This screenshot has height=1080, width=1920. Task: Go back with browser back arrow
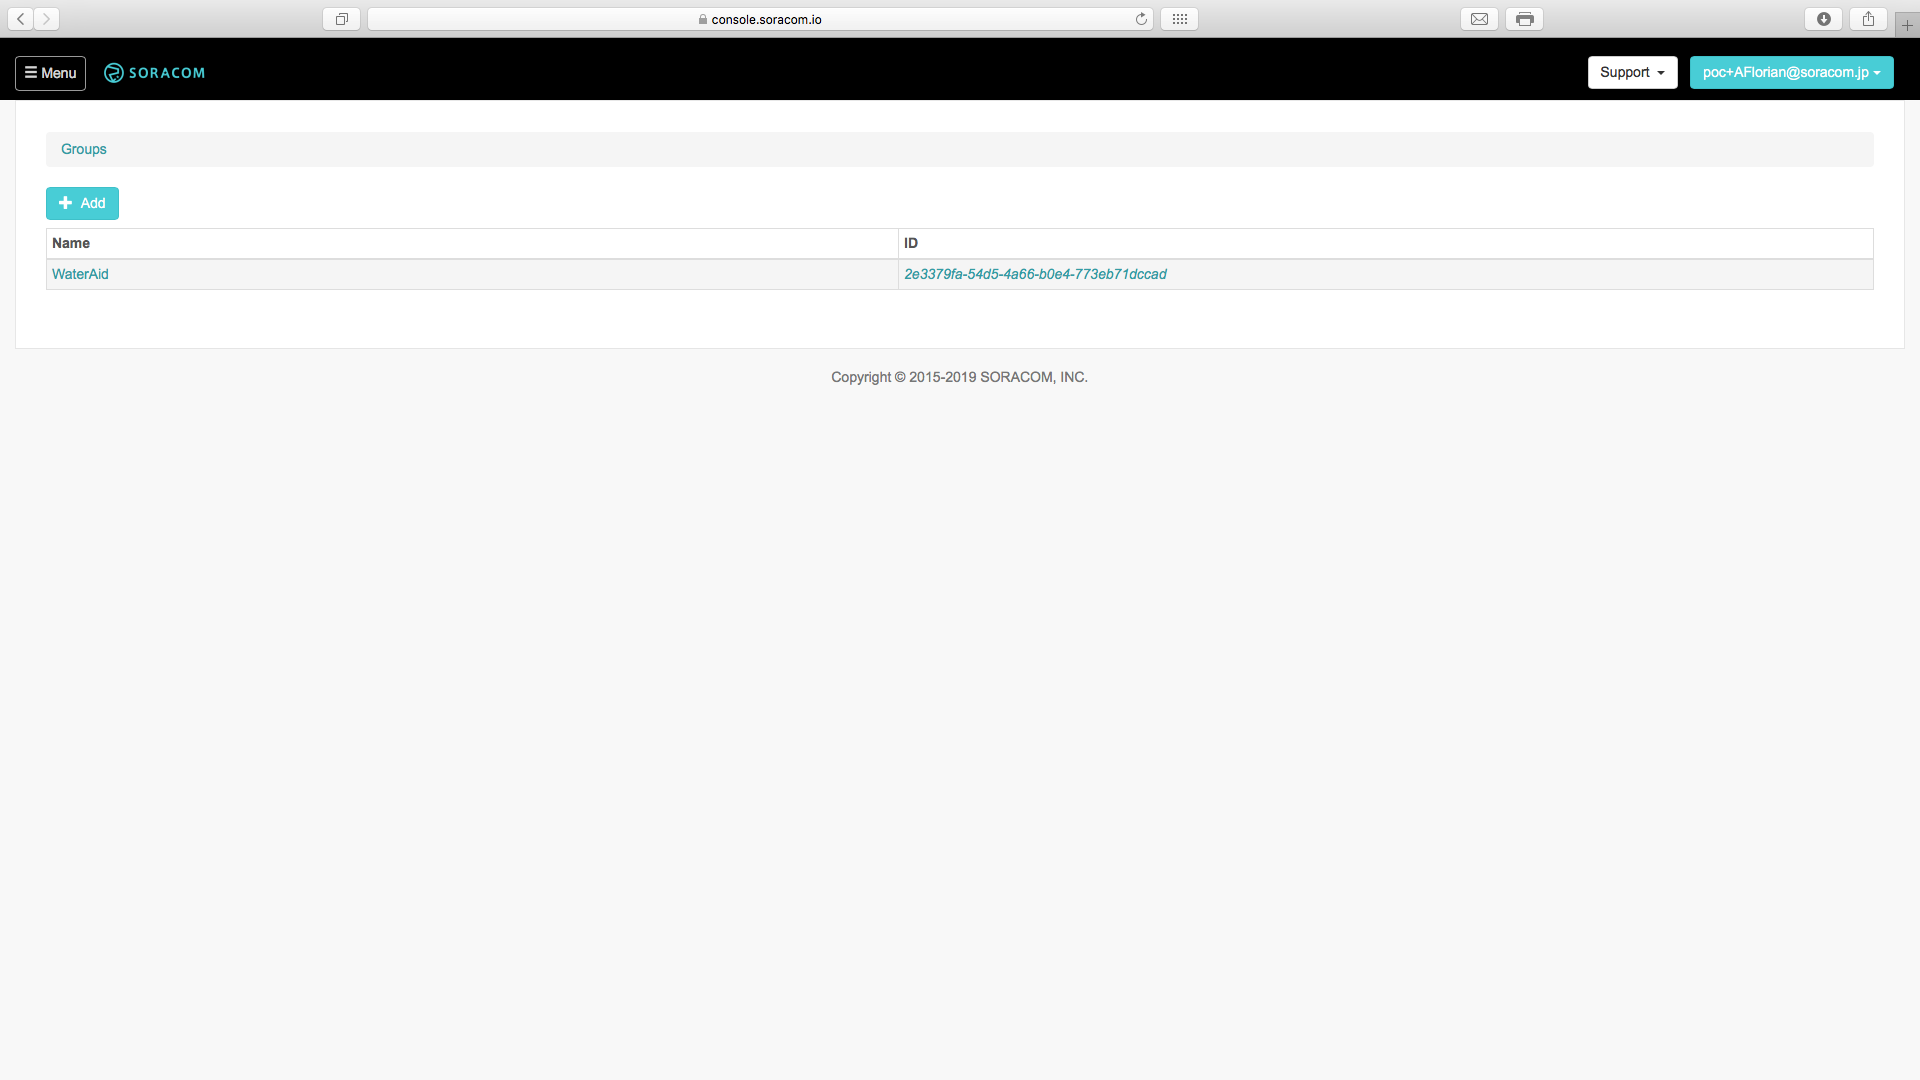tap(21, 19)
